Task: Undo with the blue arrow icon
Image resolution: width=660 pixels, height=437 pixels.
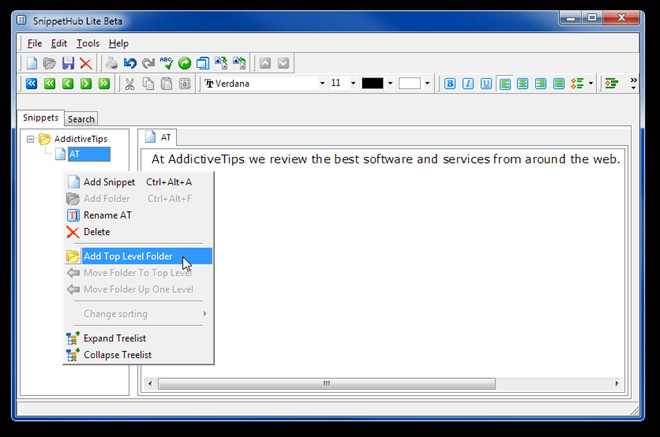Action: (130, 63)
